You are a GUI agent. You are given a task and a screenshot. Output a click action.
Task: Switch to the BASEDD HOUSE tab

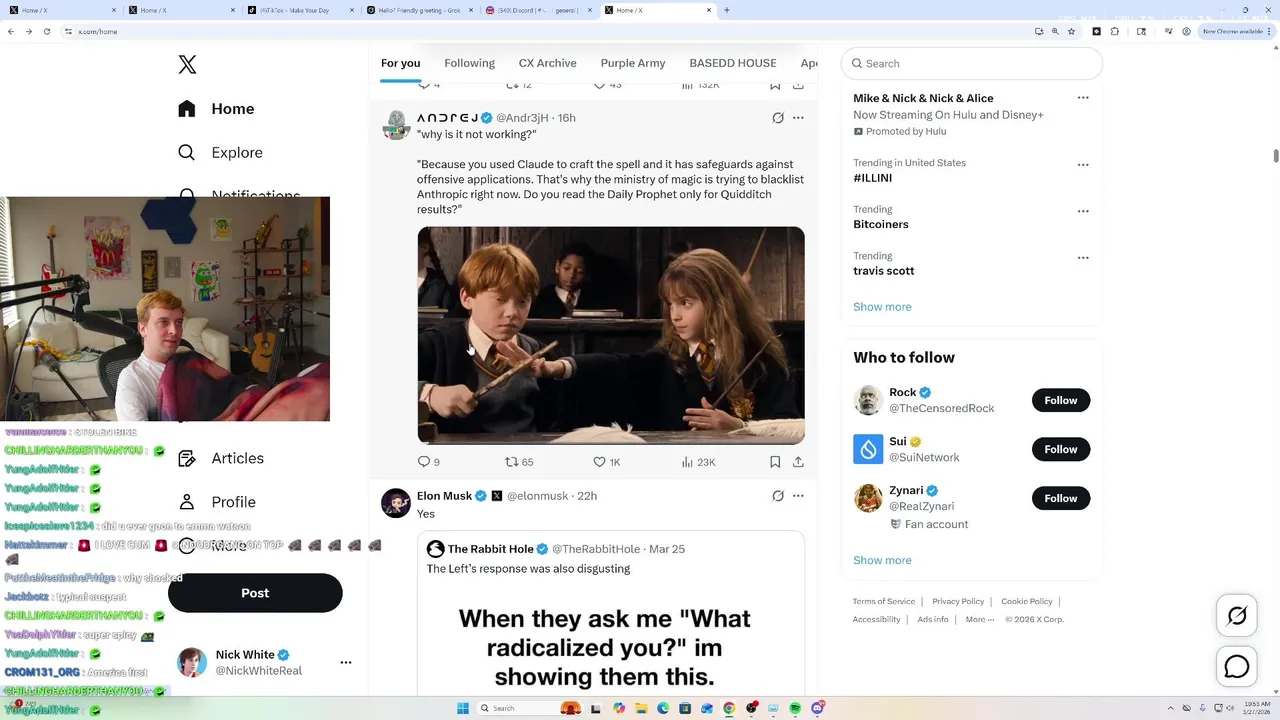coord(733,63)
